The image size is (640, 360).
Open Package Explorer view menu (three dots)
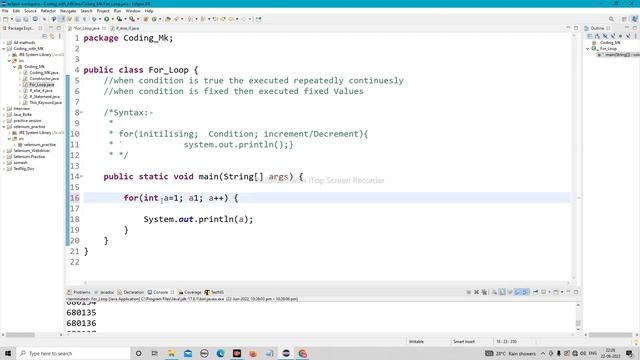pos(60,36)
